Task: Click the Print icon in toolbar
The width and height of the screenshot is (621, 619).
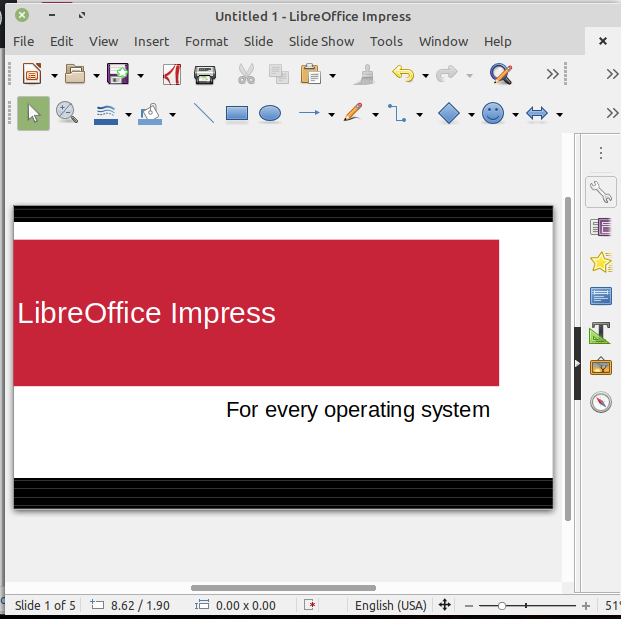Action: pos(204,74)
